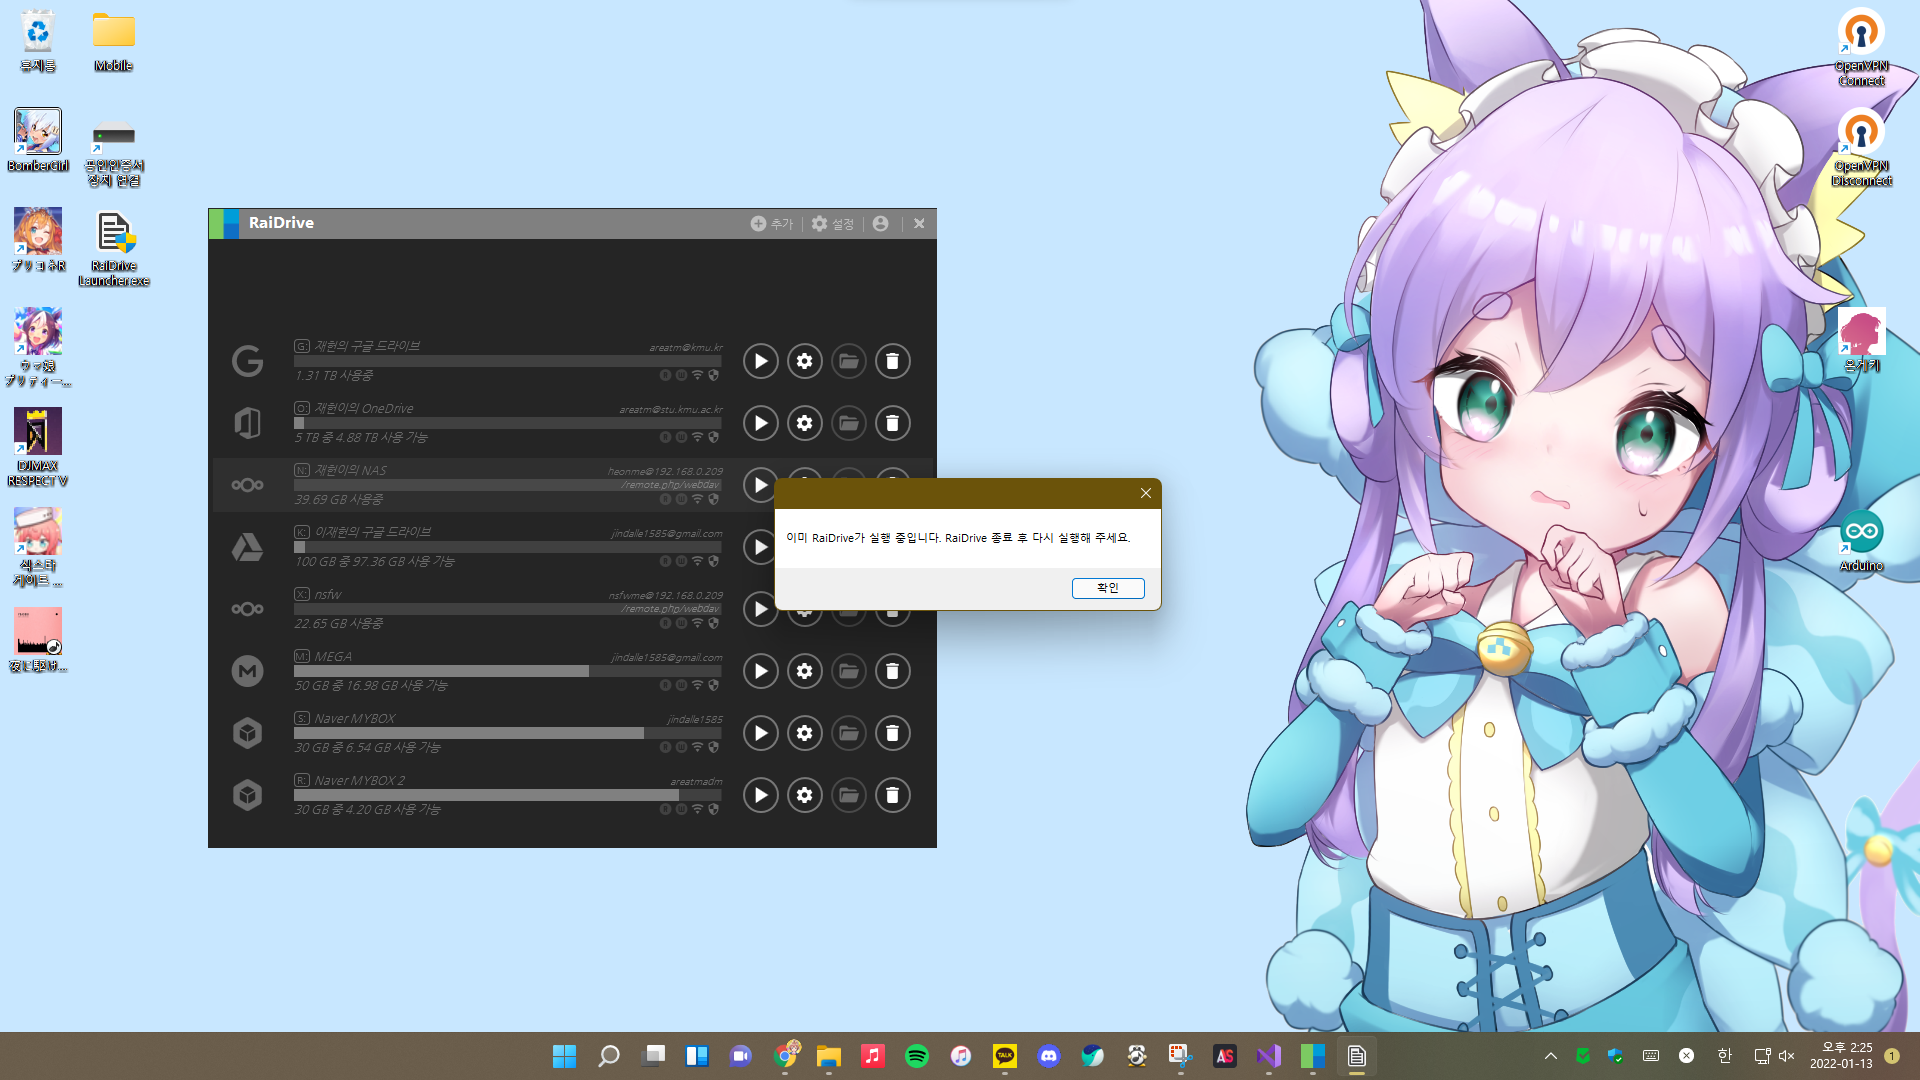Open Spotify from the taskbar
Viewport: 1920px width, 1080px height.
tap(916, 1056)
